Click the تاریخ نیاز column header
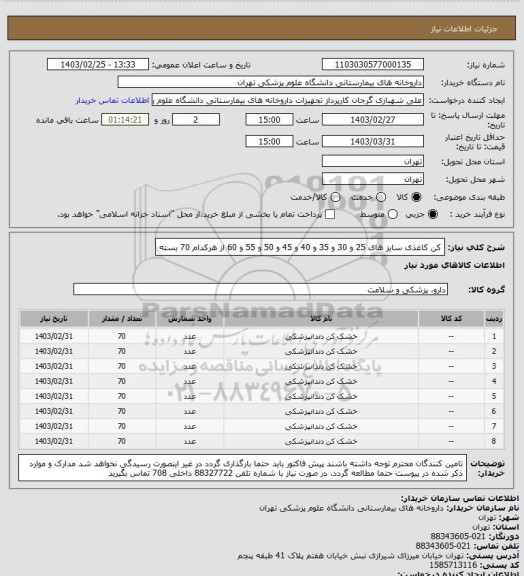 (54, 319)
